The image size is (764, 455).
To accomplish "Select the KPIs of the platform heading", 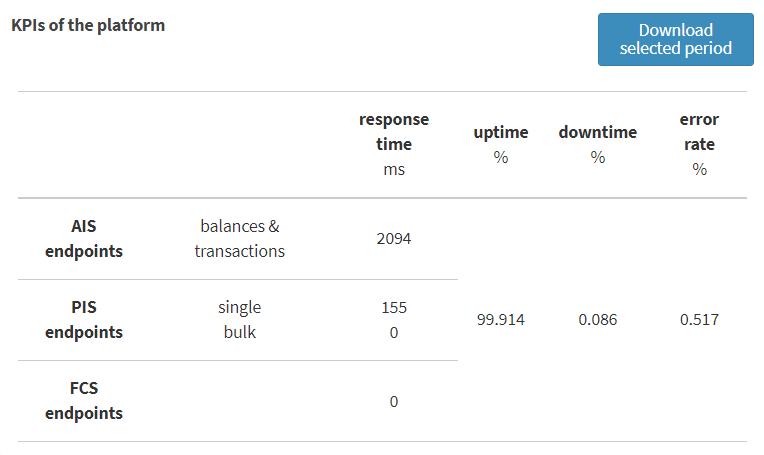I will (88, 25).
